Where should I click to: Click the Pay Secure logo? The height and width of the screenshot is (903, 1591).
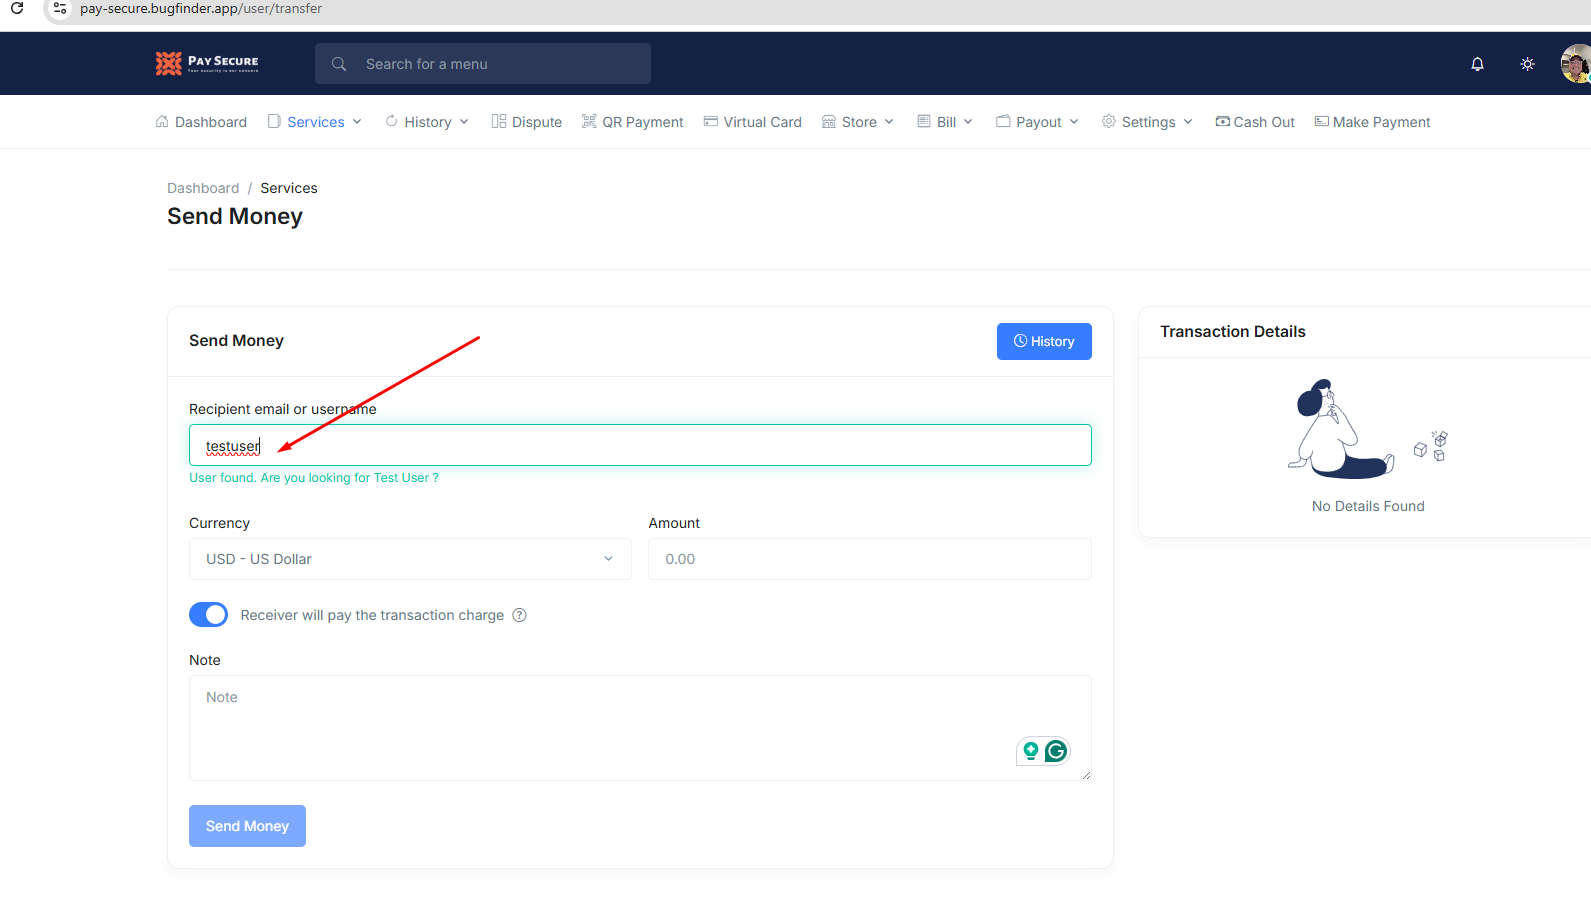click(x=207, y=63)
